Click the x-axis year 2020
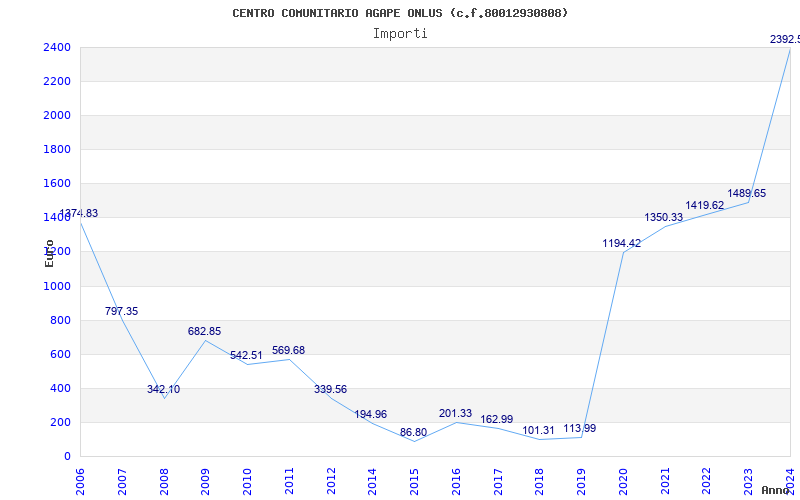 (x=623, y=482)
